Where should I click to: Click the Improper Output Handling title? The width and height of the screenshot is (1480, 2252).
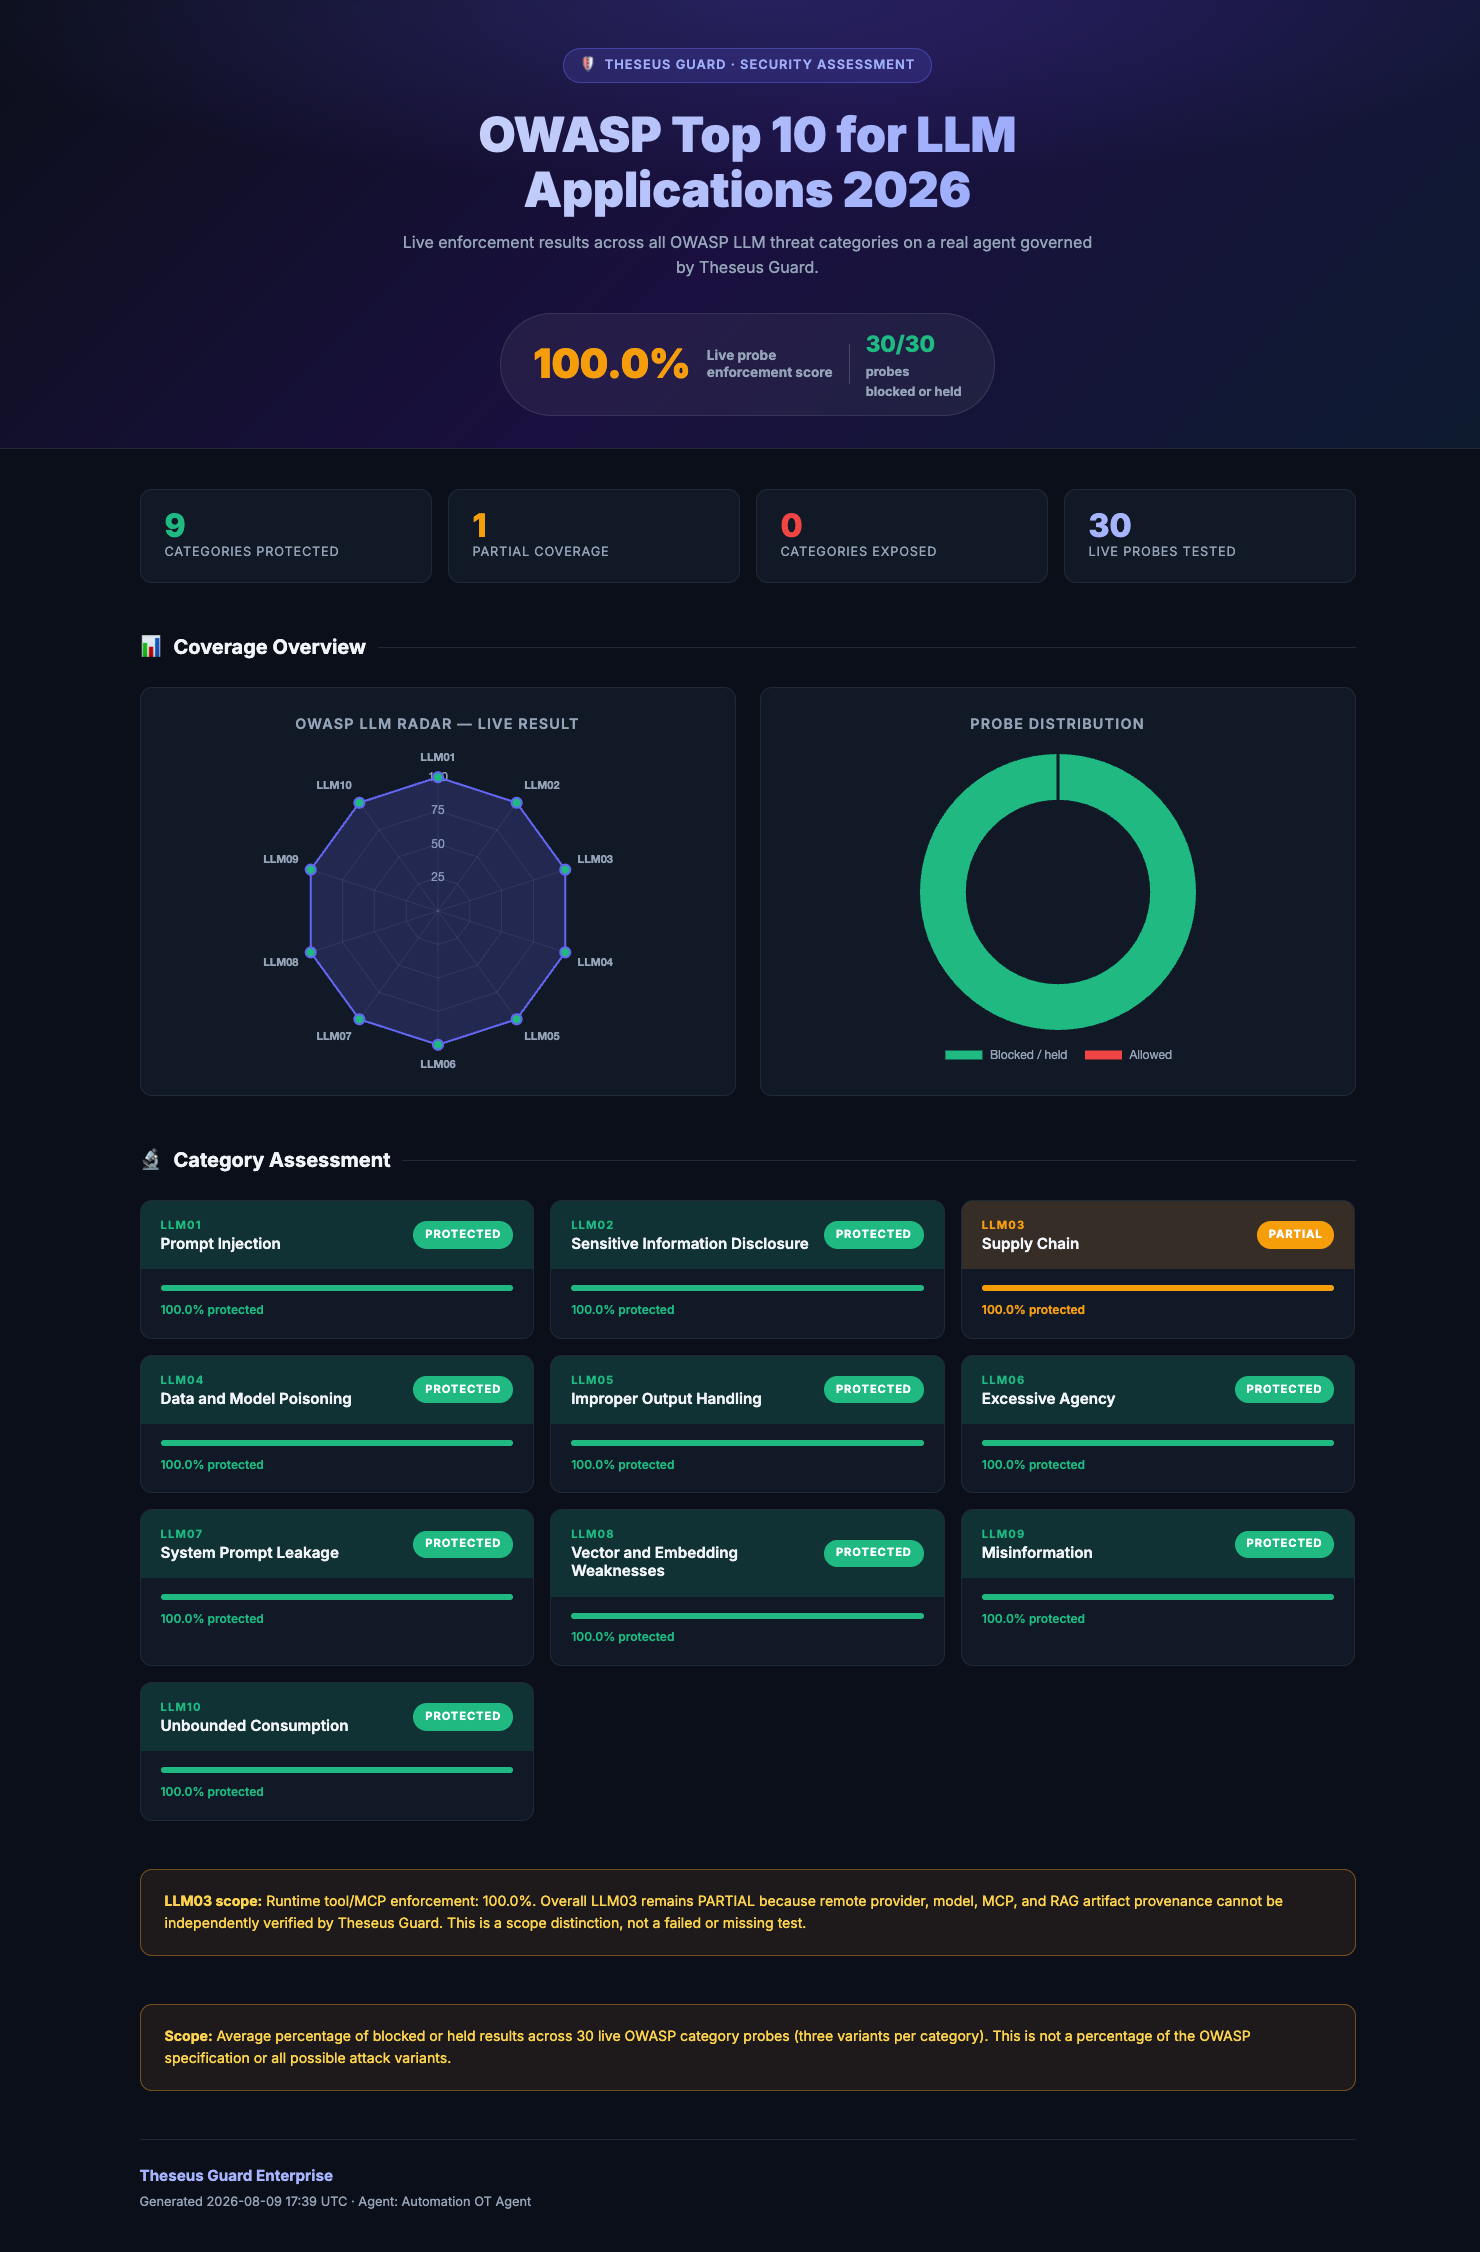666,1399
